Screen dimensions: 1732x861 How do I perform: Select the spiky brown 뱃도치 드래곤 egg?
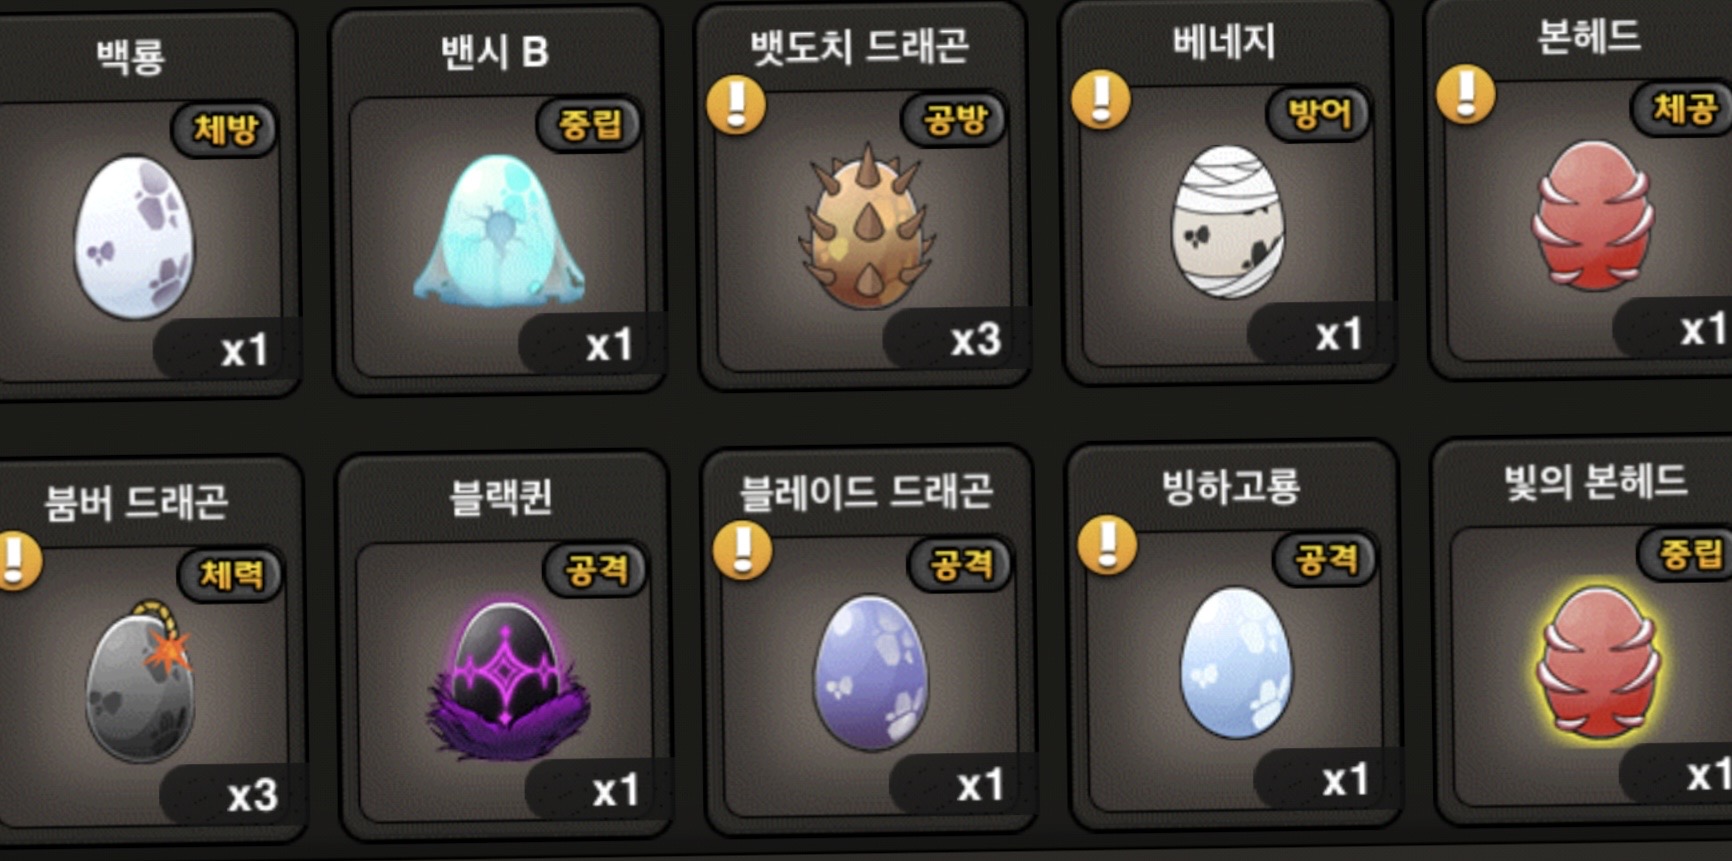[867, 225]
